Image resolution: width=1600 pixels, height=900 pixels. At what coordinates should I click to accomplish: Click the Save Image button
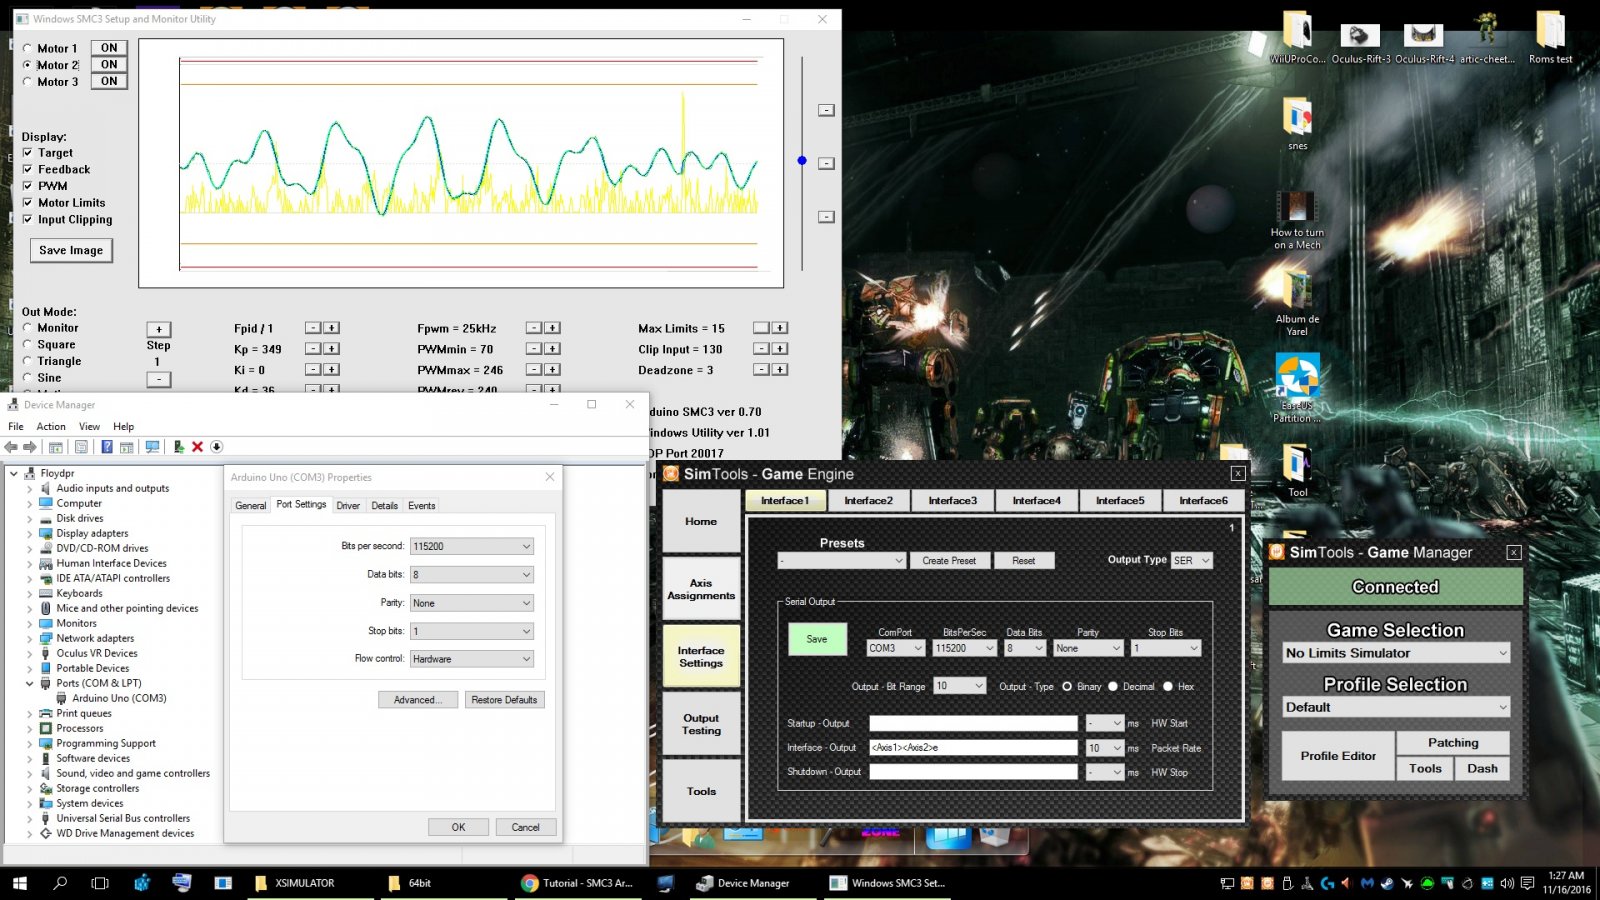click(x=71, y=250)
